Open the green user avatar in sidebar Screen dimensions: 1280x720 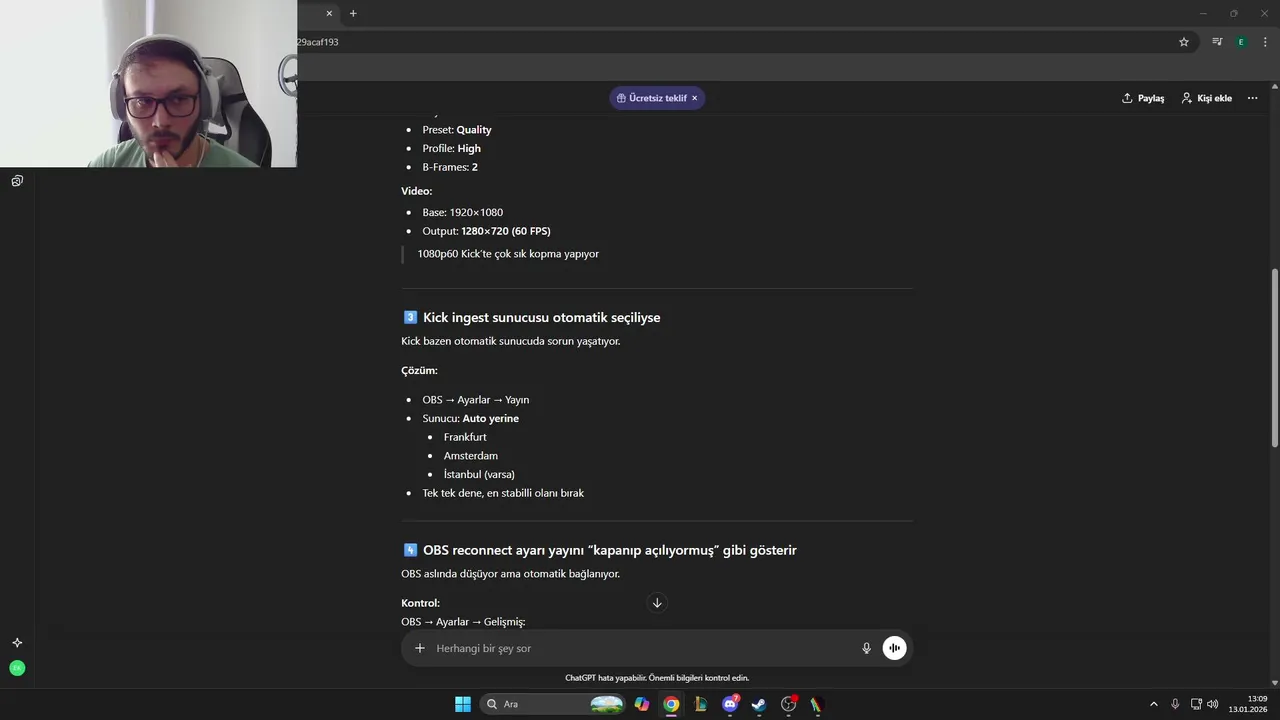pos(17,668)
